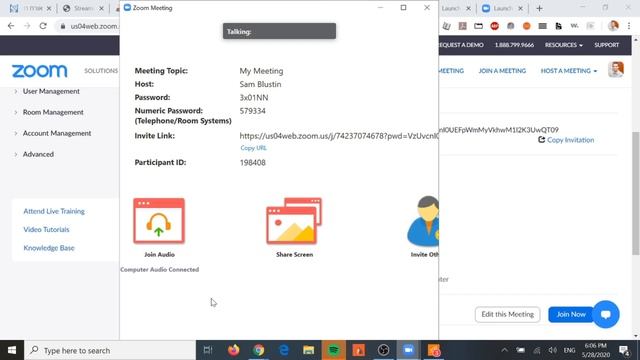Switch to Chrome in the taskbar
640x360 pixels.
click(x=258, y=350)
